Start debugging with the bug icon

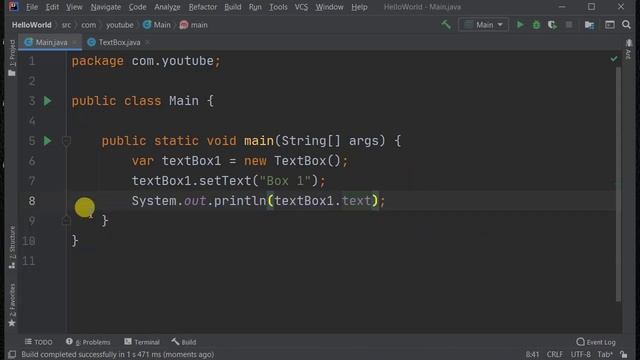[x=536, y=25]
